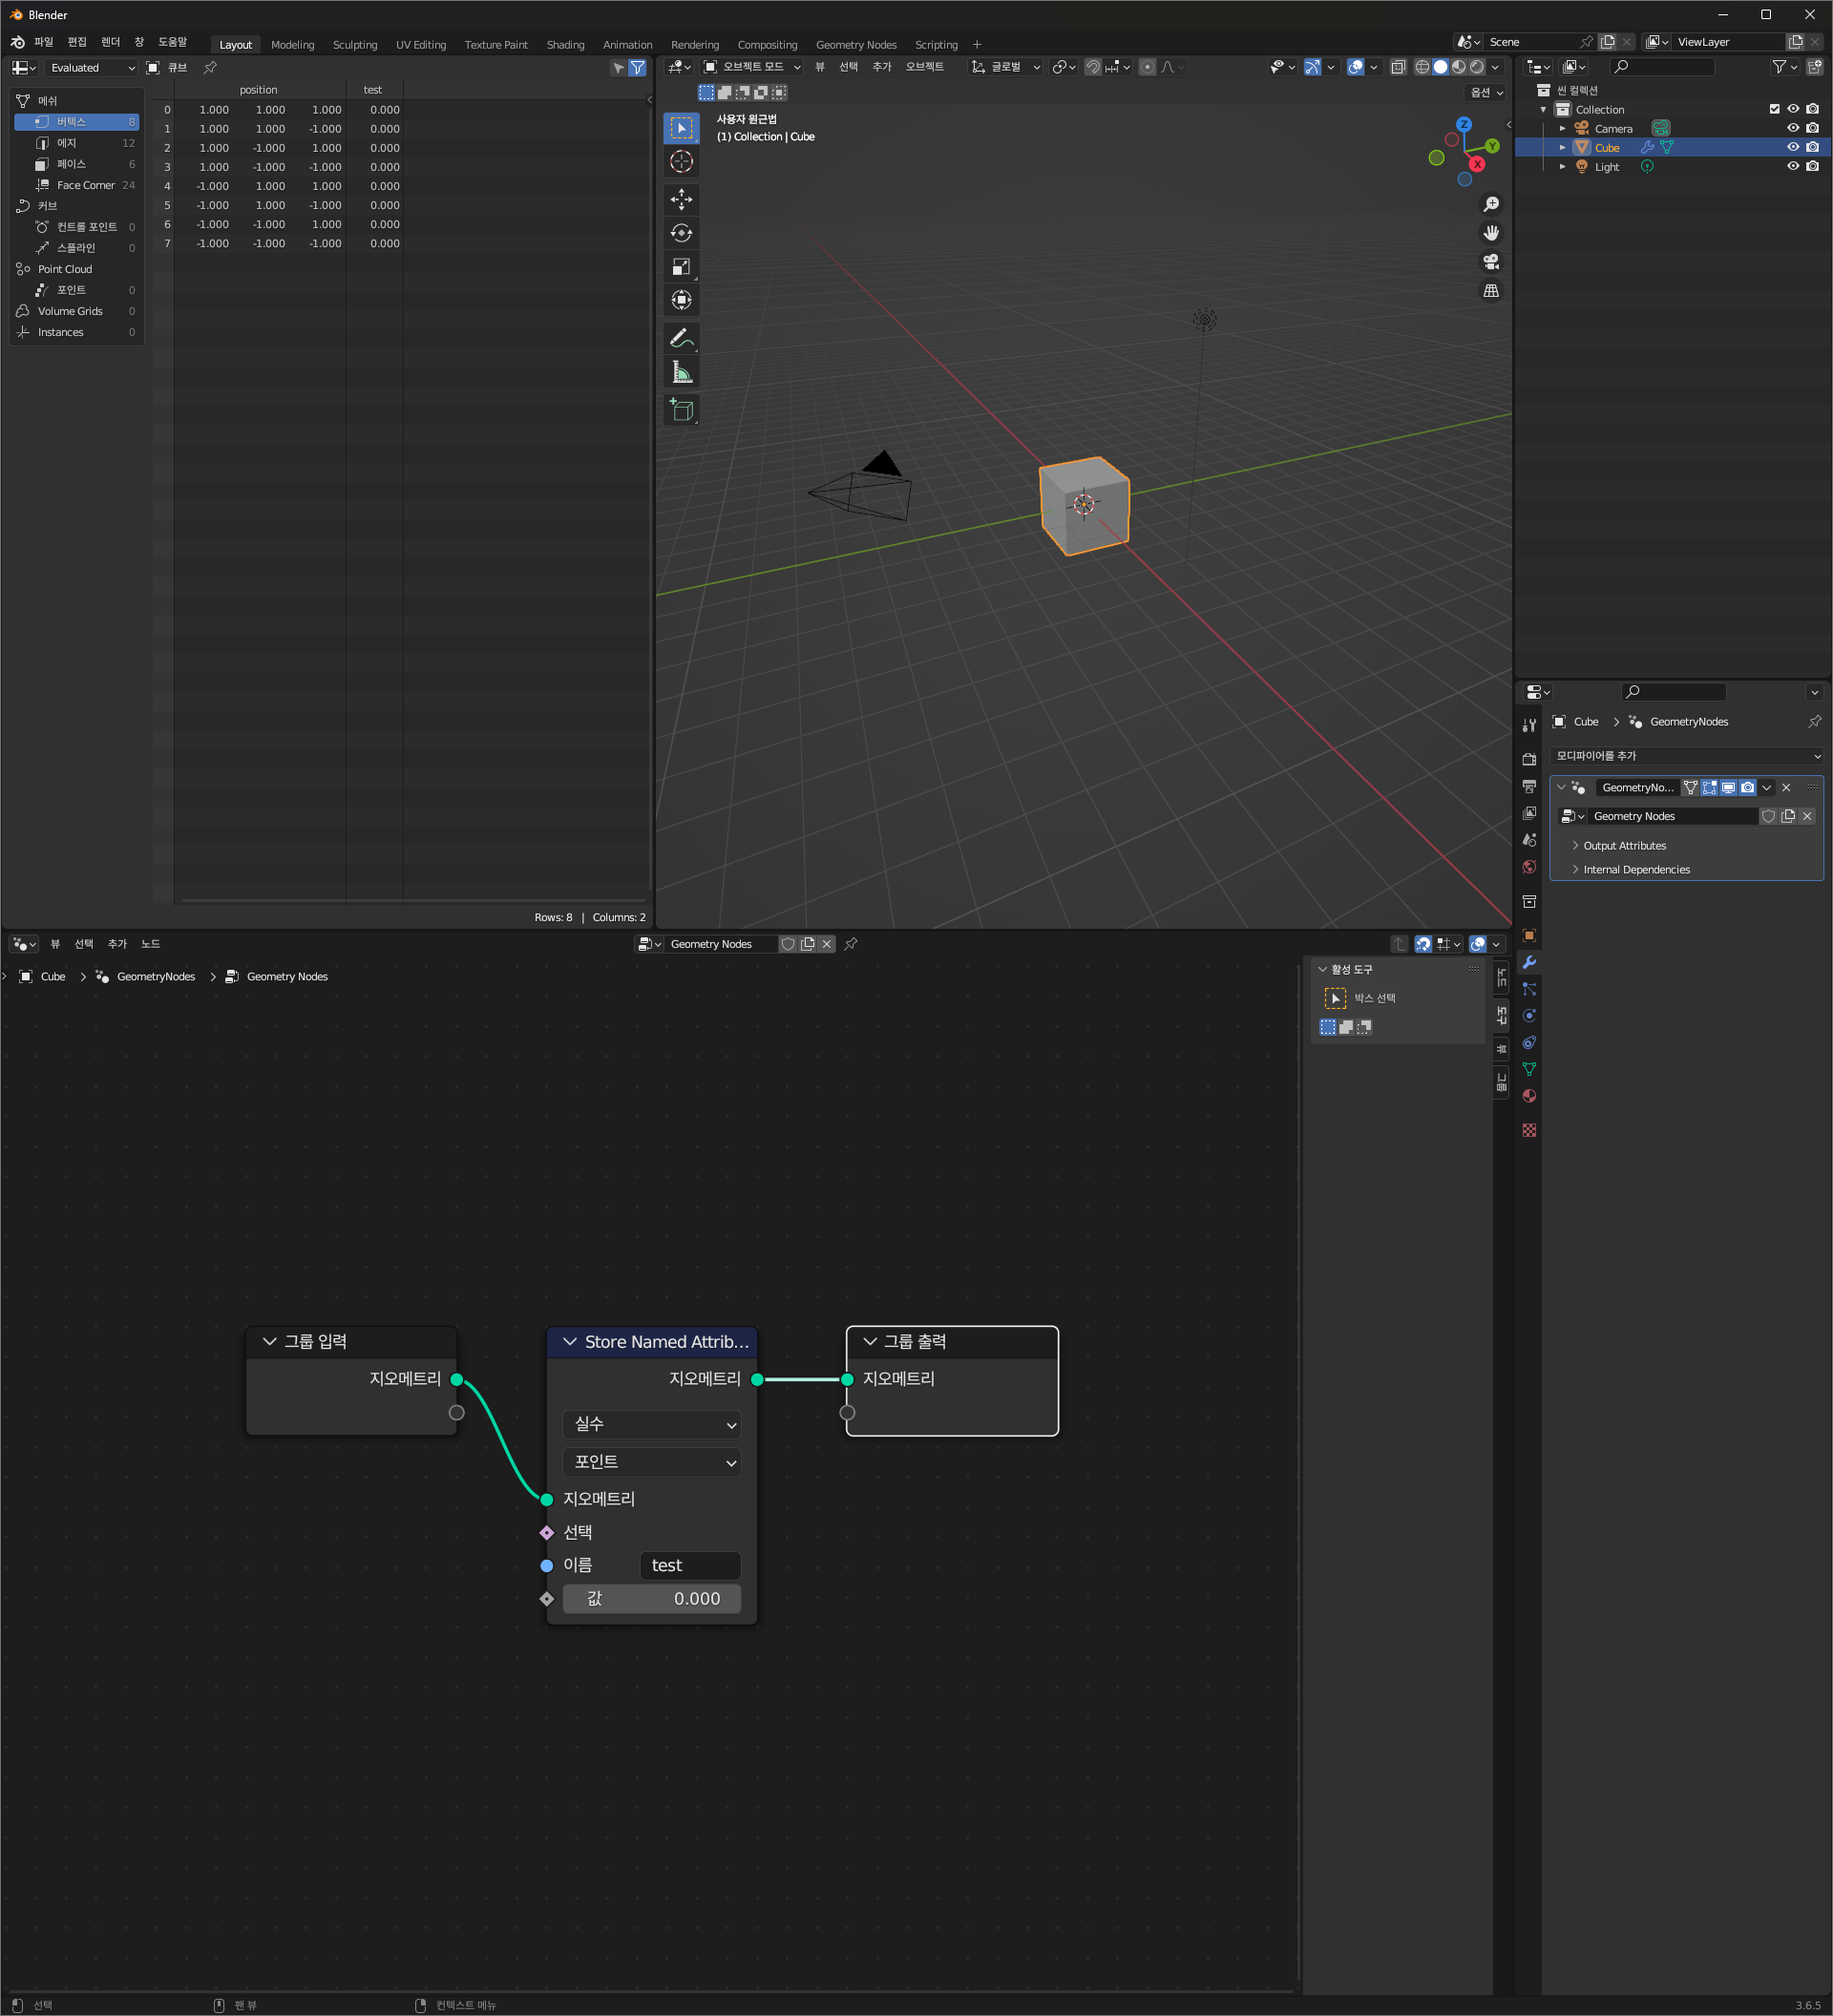This screenshot has height=2016, width=1833.
Task: Click the 값 value slider field
Action: [652, 1599]
